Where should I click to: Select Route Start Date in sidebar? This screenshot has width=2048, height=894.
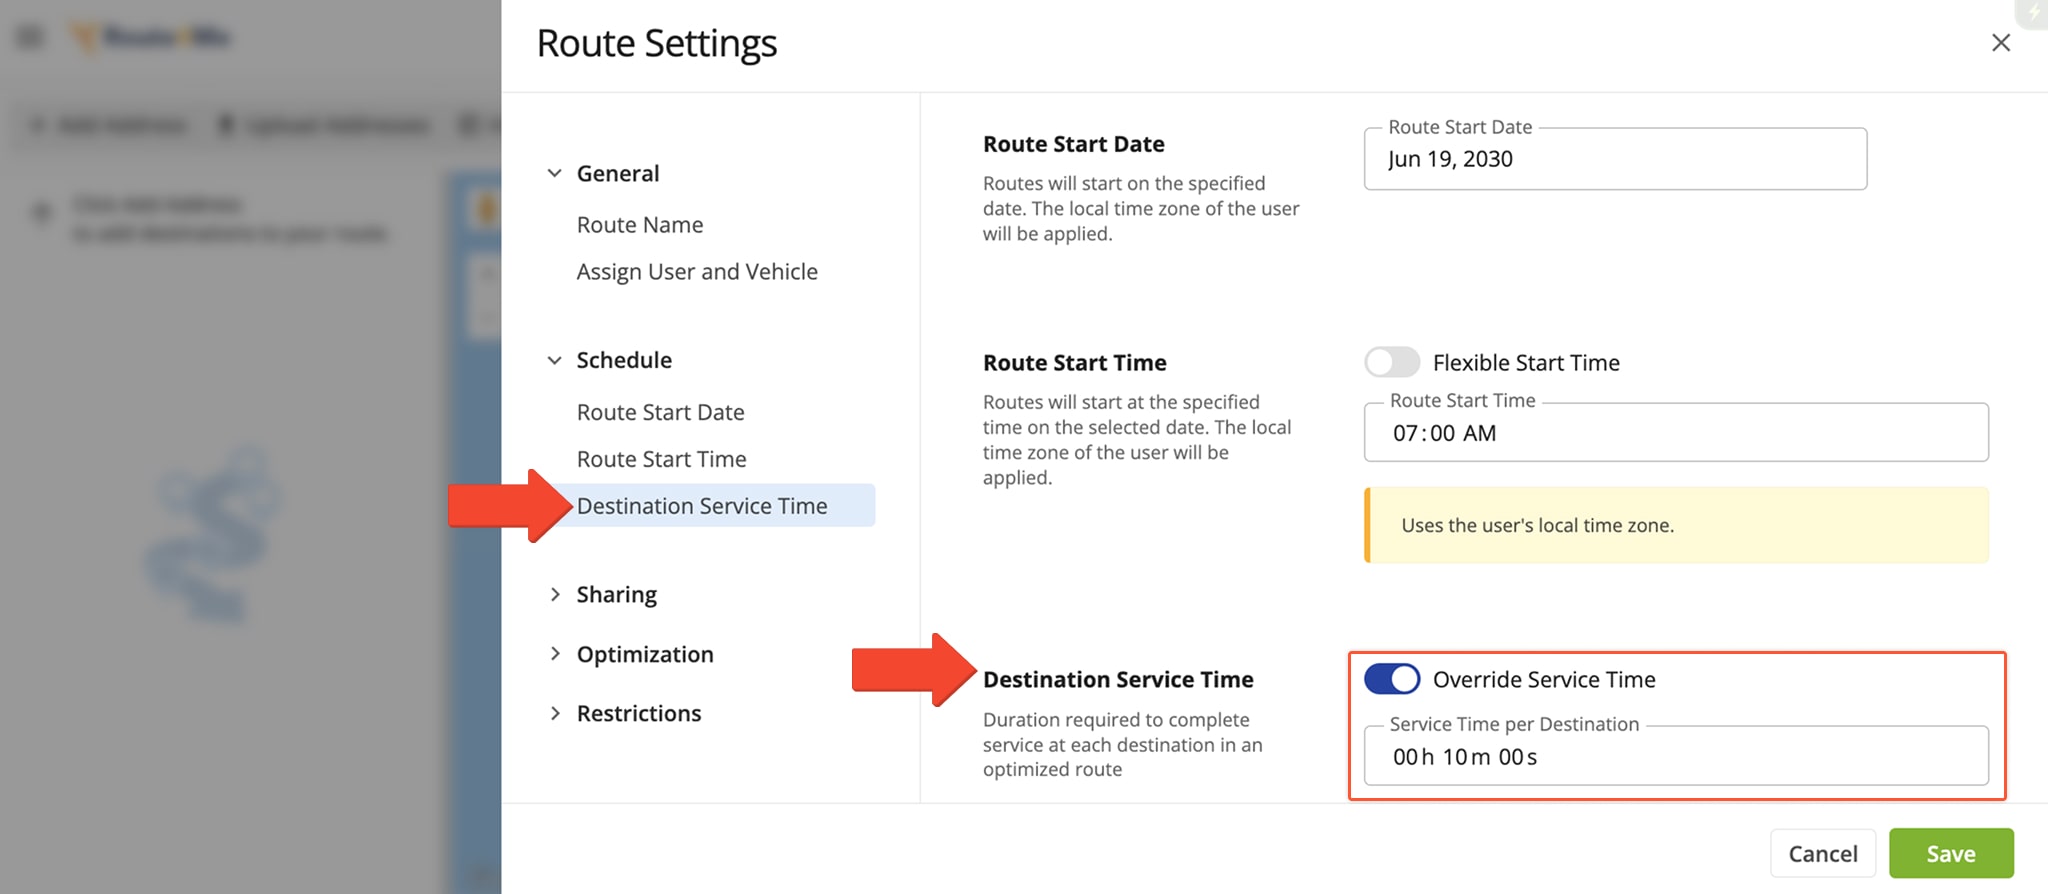point(660,412)
